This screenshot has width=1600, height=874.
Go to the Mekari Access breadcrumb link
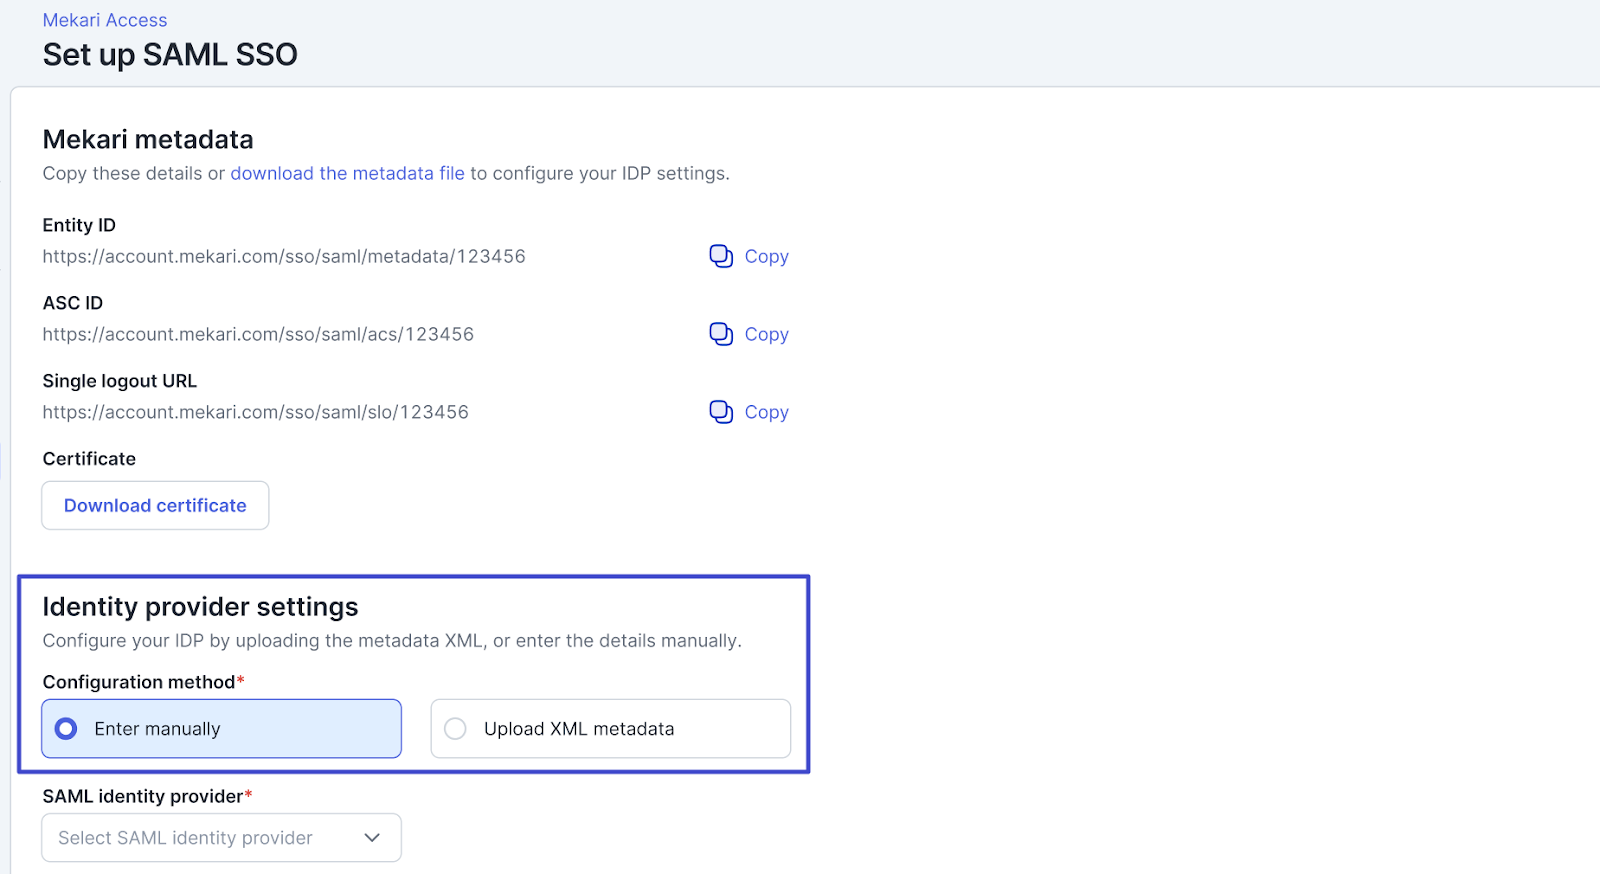coord(105,20)
